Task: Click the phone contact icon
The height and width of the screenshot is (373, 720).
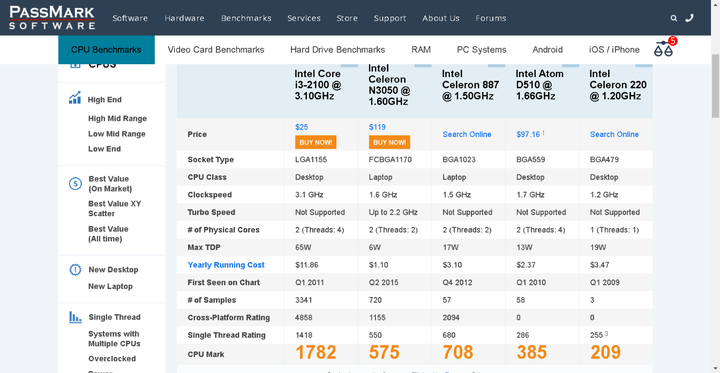Action: click(689, 18)
